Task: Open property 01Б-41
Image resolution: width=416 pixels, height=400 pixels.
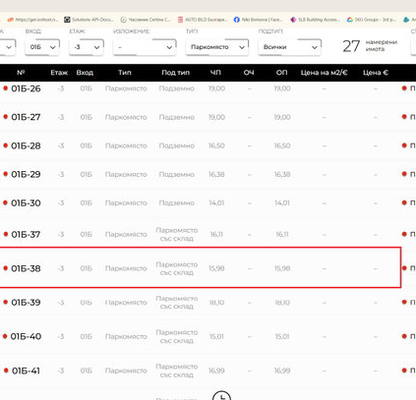Action: [26, 371]
